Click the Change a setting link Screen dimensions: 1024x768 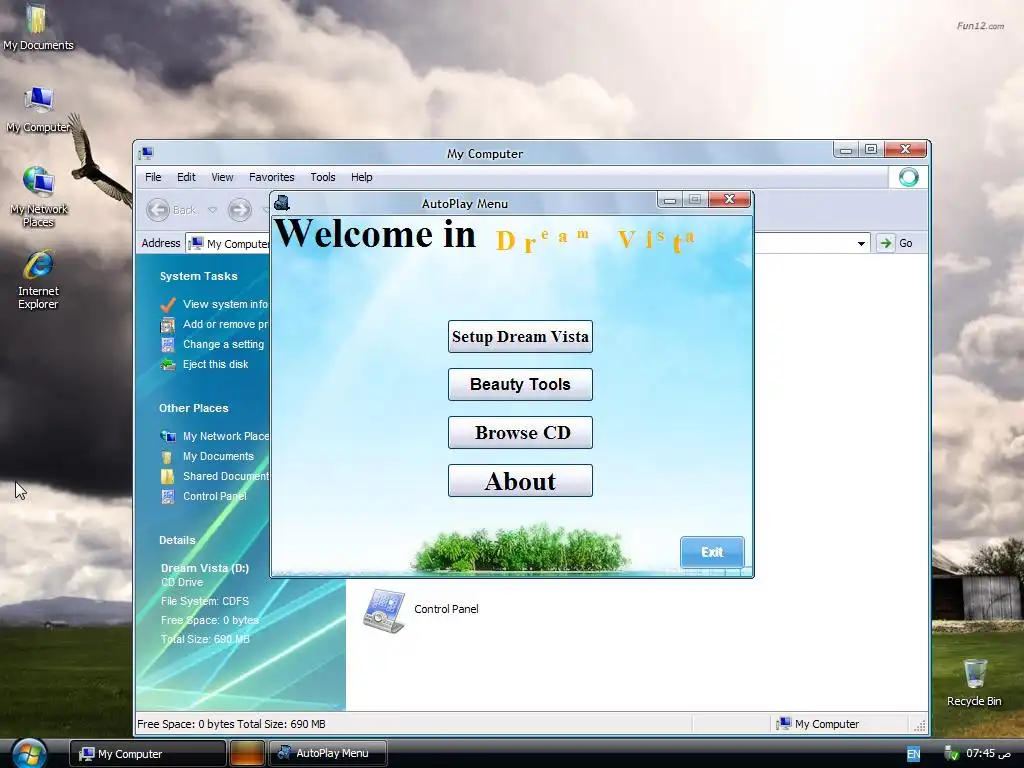pyautogui.click(x=223, y=344)
